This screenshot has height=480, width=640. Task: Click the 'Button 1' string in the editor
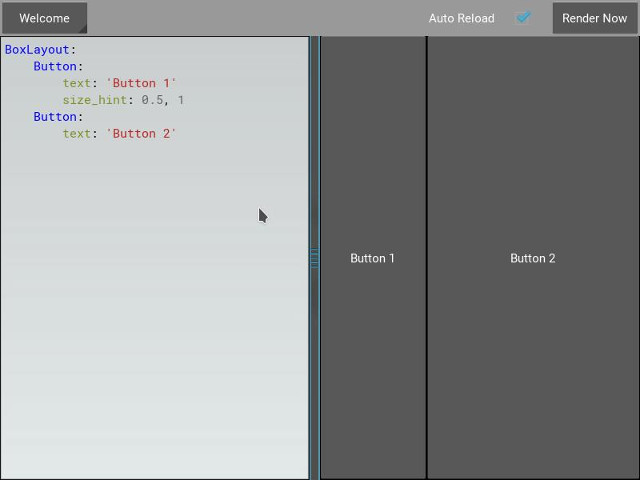tap(141, 83)
